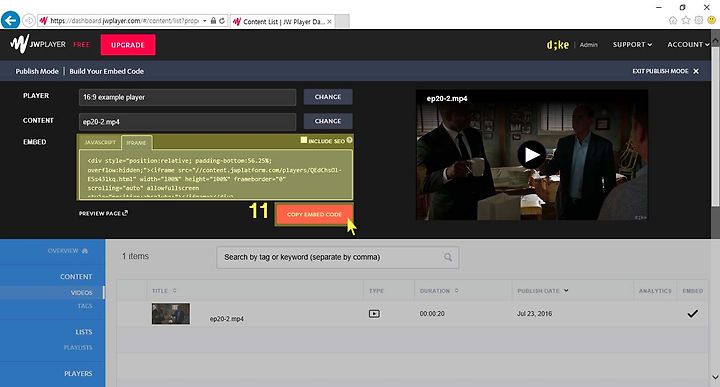
Task: Select LISTS in the sidebar
Action: [84, 332]
